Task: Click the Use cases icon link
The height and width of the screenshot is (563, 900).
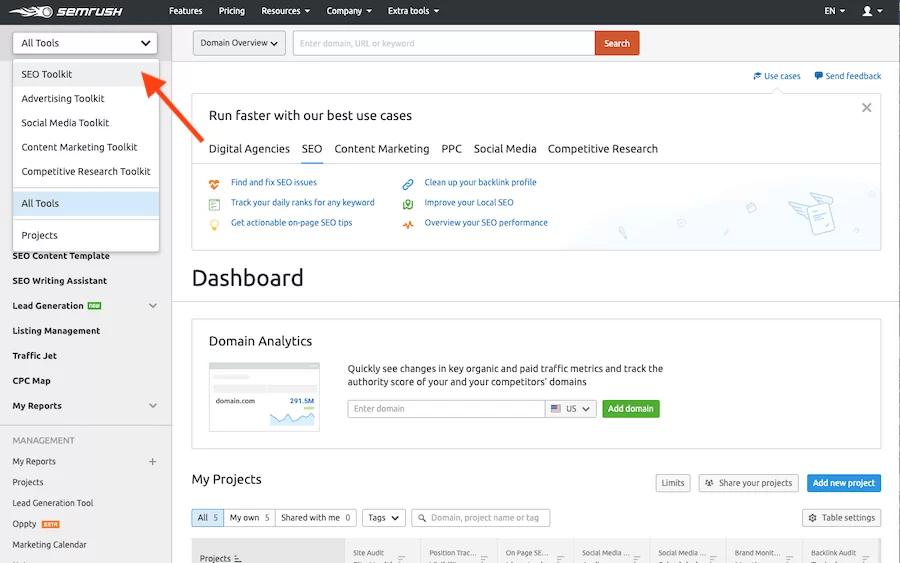Action: click(x=757, y=76)
